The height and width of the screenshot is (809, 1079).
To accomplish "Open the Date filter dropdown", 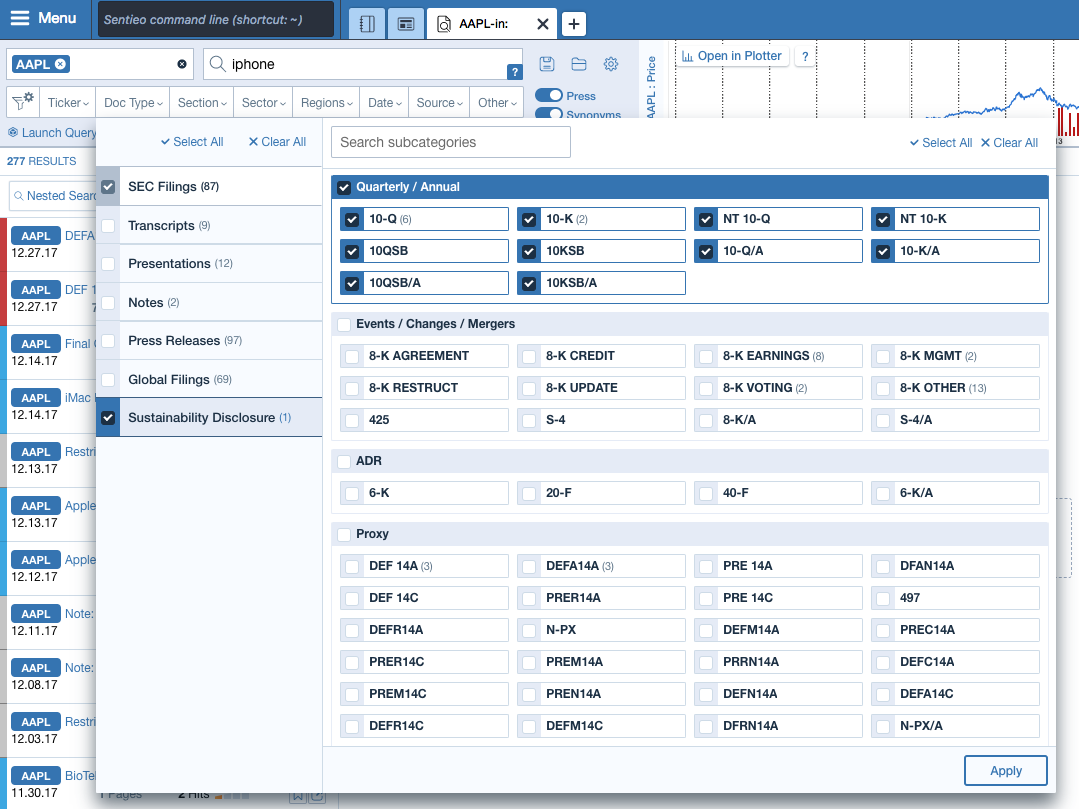I will 384,103.
